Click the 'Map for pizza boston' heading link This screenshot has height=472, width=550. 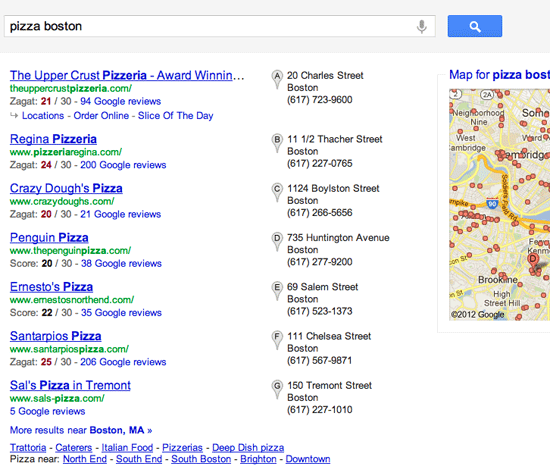499,75
